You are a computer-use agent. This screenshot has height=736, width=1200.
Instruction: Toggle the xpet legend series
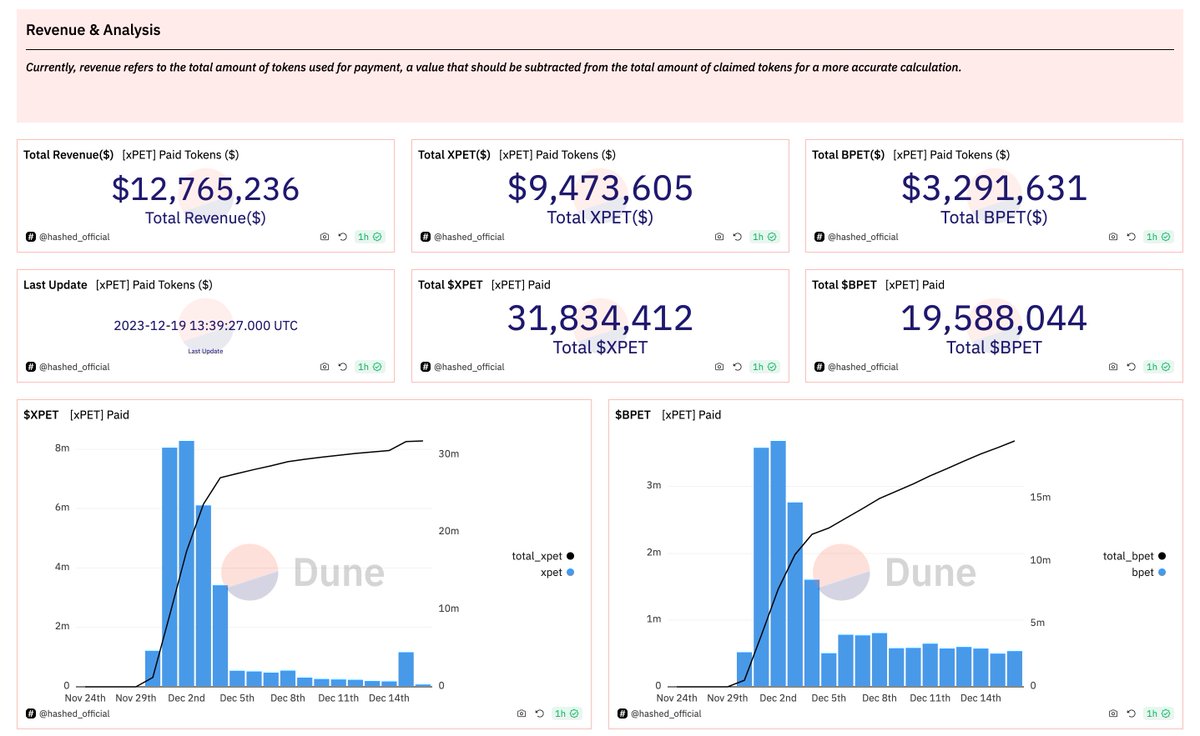558,572
